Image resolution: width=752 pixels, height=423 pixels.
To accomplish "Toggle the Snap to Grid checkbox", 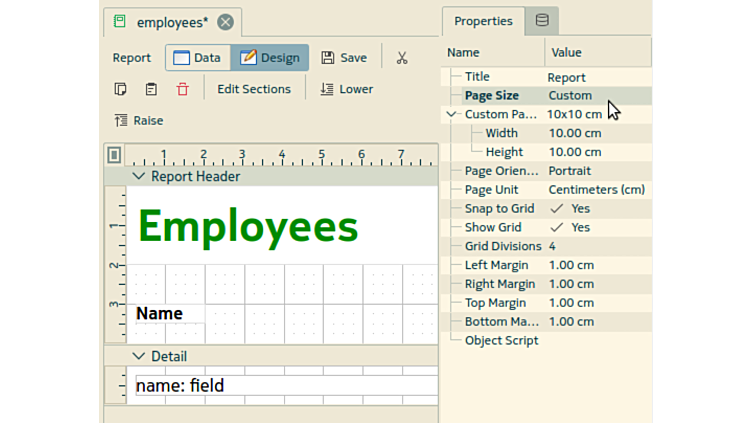I will pos(557,209).
